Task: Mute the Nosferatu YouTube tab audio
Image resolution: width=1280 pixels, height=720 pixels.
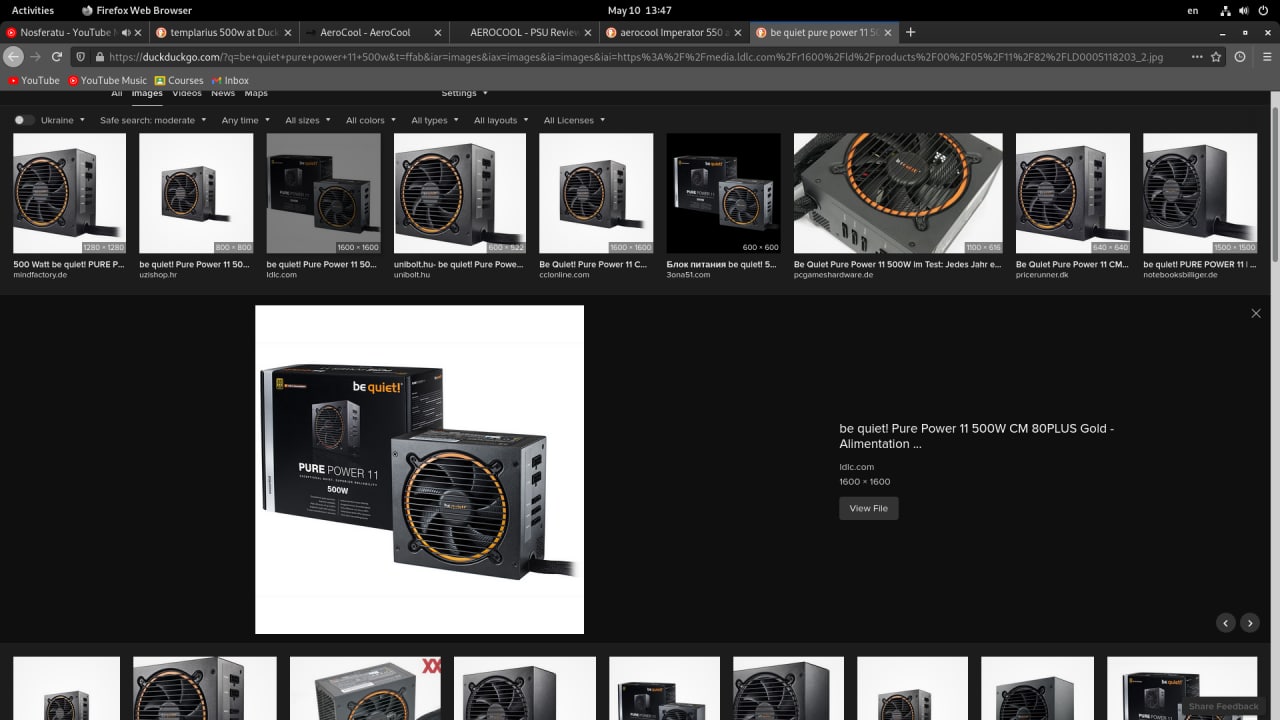Action: coord(126,33)
